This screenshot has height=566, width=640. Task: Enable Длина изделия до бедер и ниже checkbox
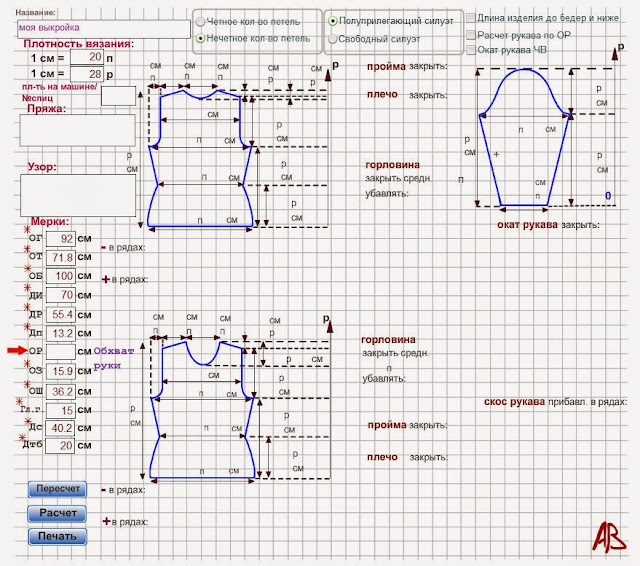471,18
